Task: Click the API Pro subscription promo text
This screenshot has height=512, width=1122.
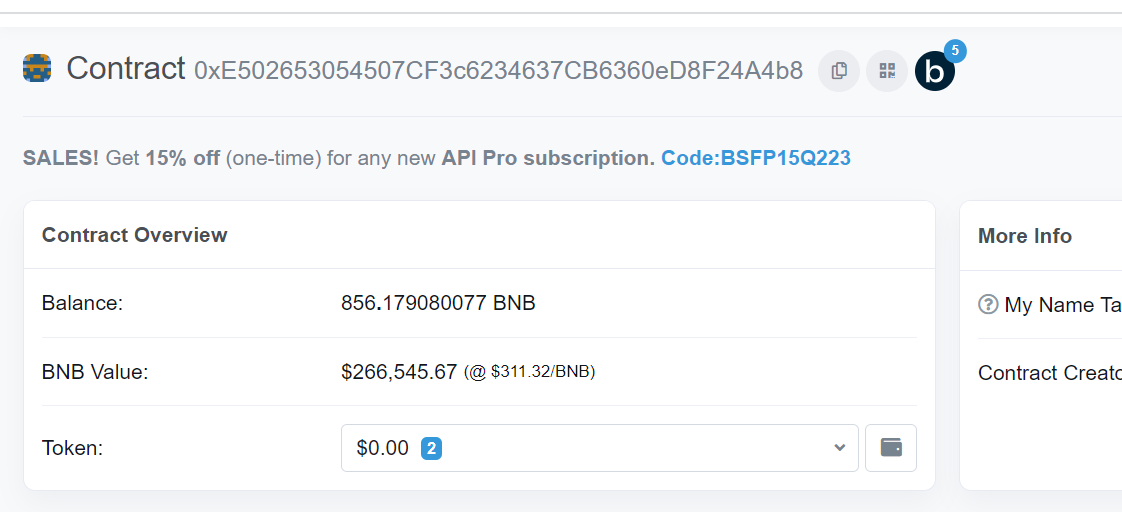Action: [548, 158]
